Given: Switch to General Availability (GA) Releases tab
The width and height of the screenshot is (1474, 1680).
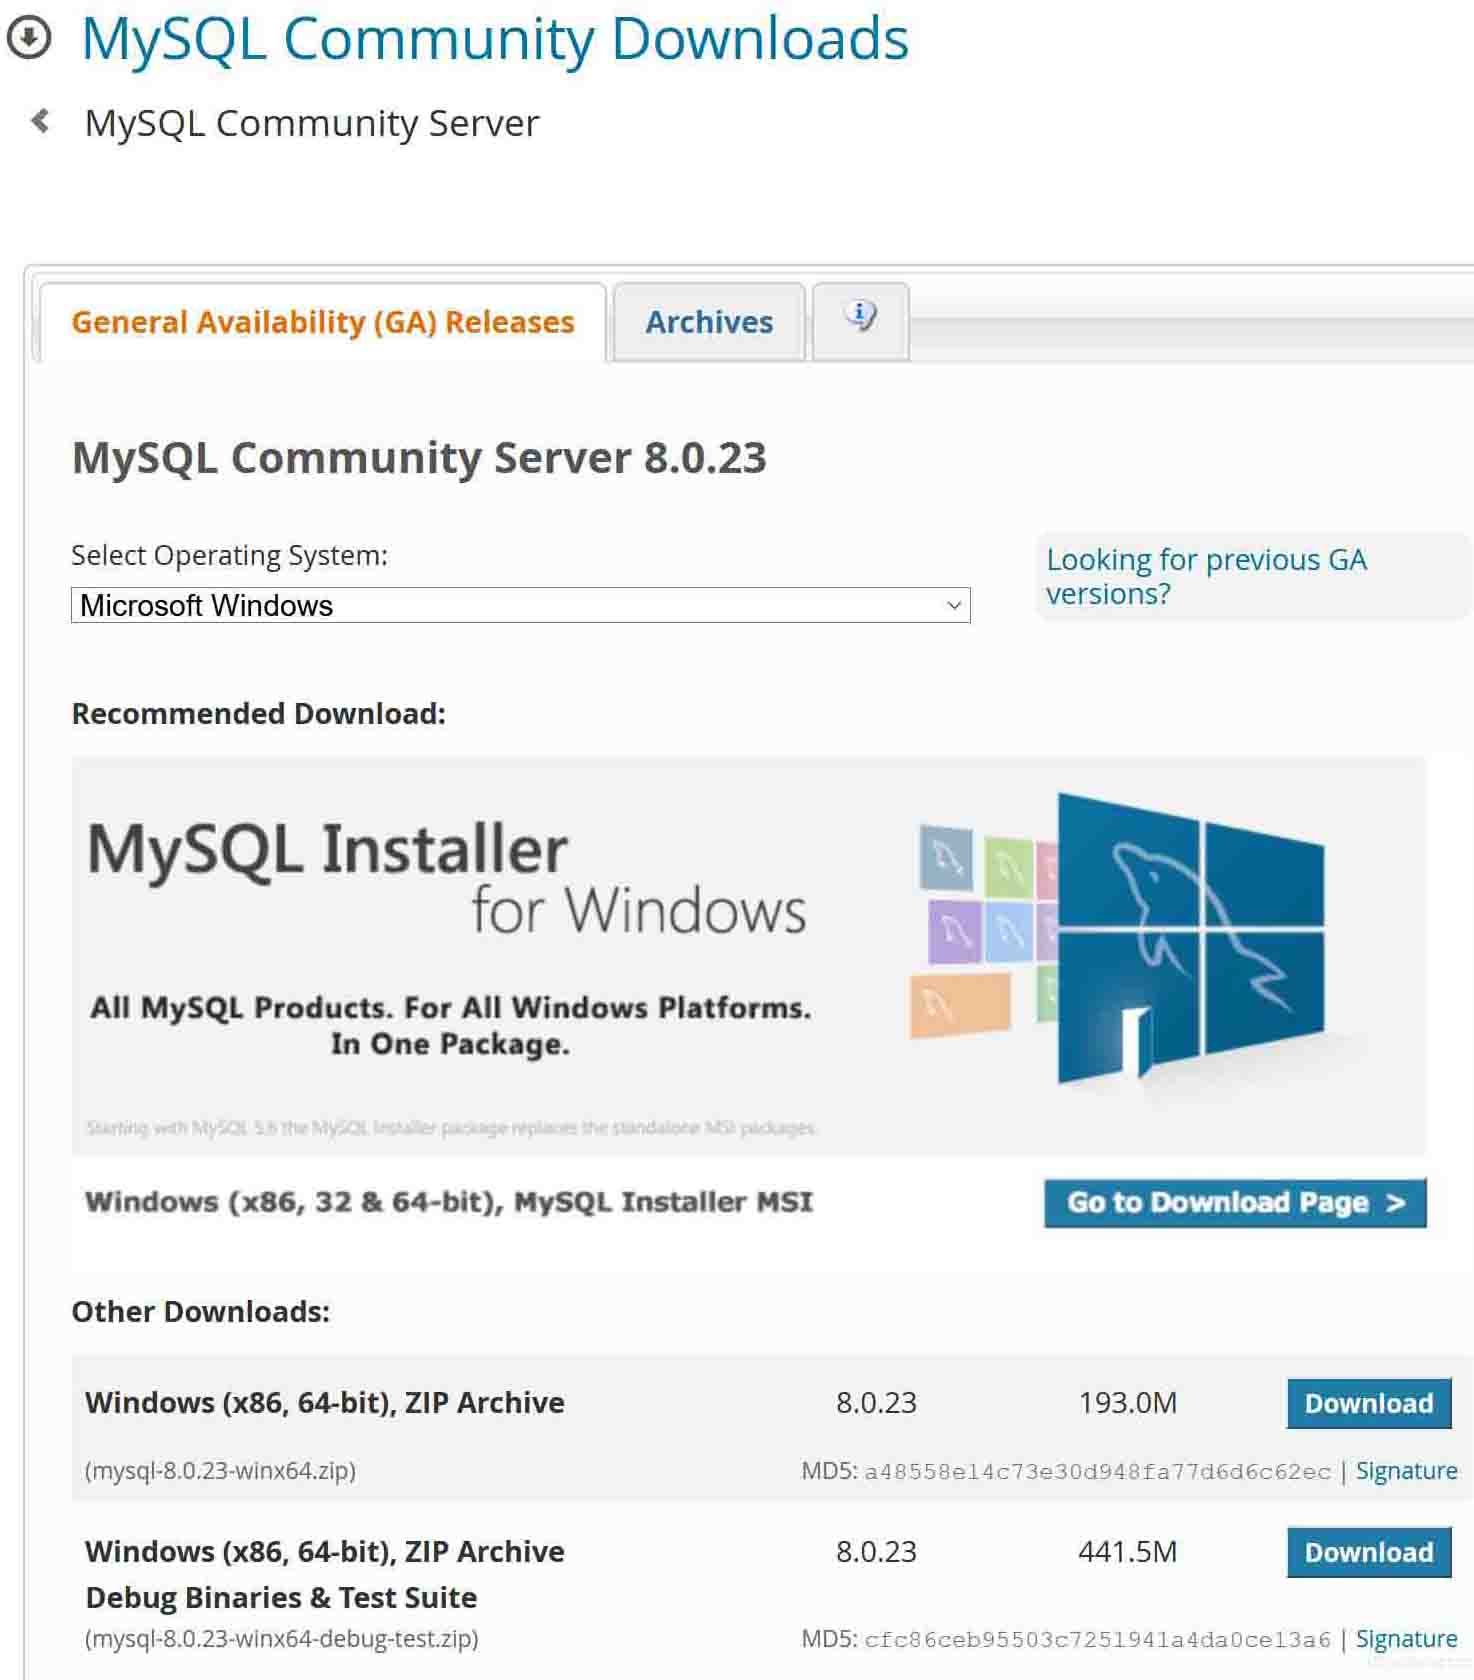Looking at the screenshot, I should (x=323, y=322).
